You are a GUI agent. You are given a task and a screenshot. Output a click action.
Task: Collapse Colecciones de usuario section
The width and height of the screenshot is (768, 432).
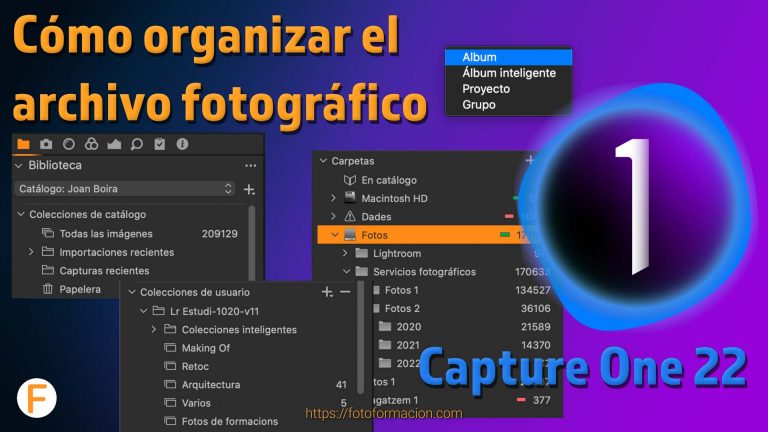pyautogui.click(x=131, y=292)
